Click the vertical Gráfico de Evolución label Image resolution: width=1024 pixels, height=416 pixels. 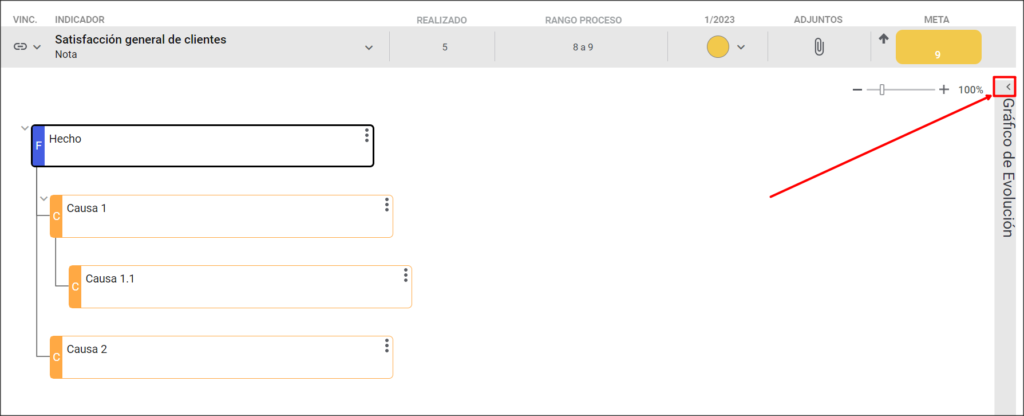click(x=1008, y=168)
